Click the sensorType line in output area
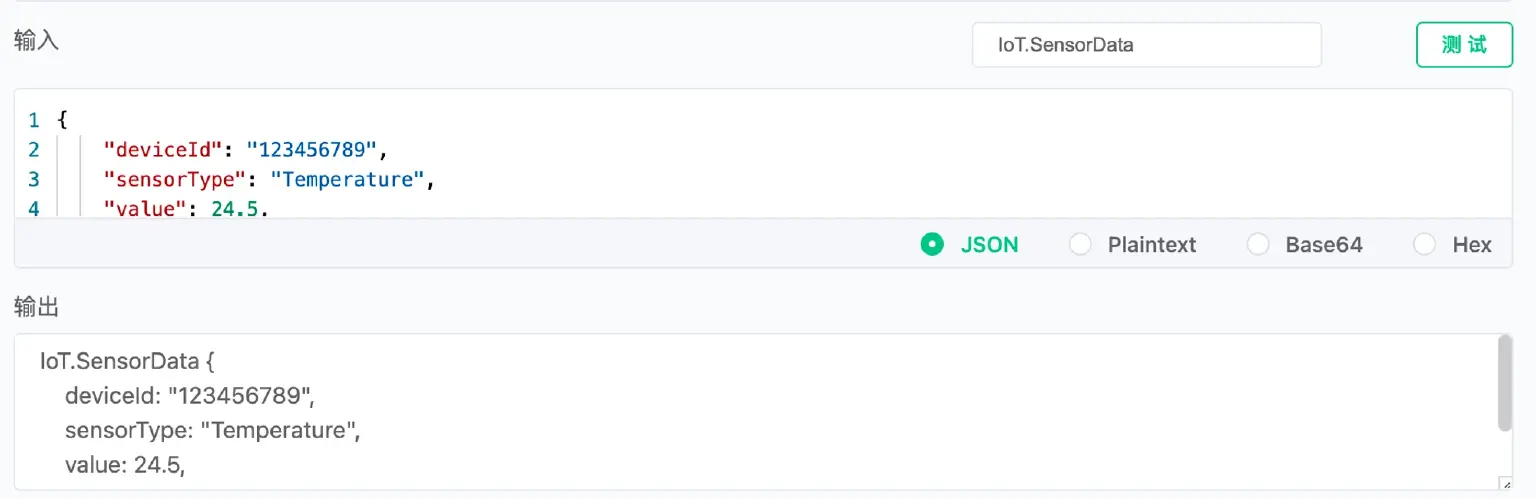The width and height of the screenshot is (1536, 499). point(212,430)
